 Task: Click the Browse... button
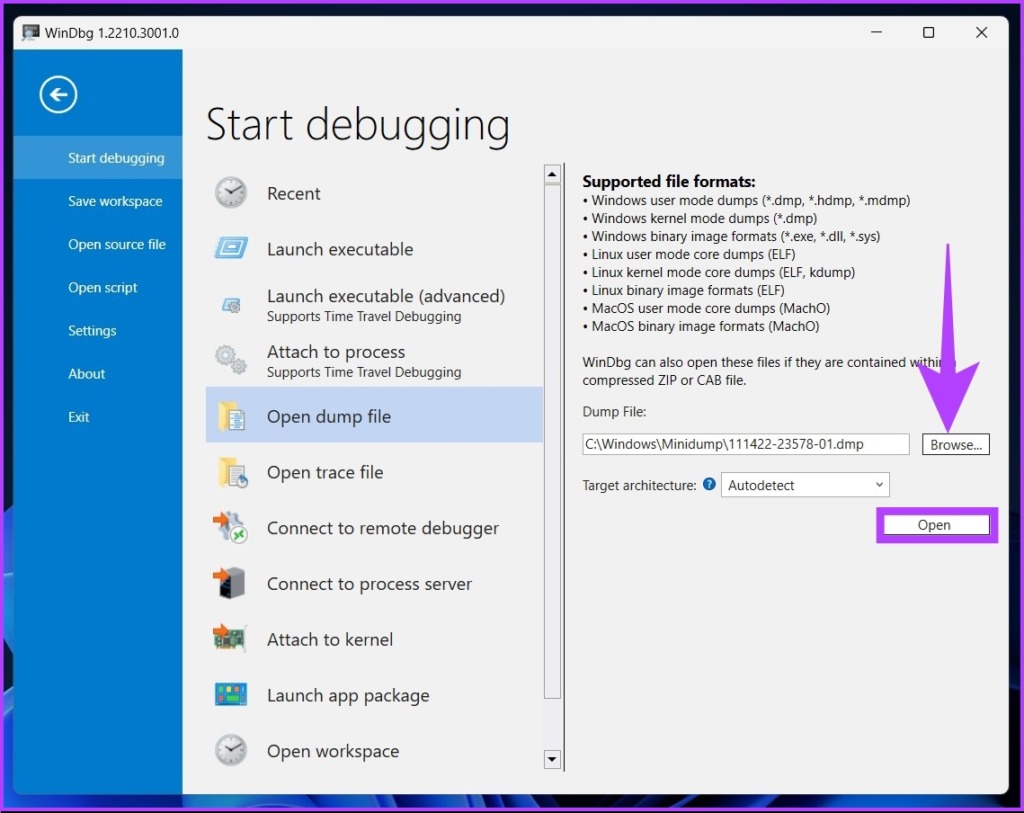pyautogui.click(x=955, y=445)
